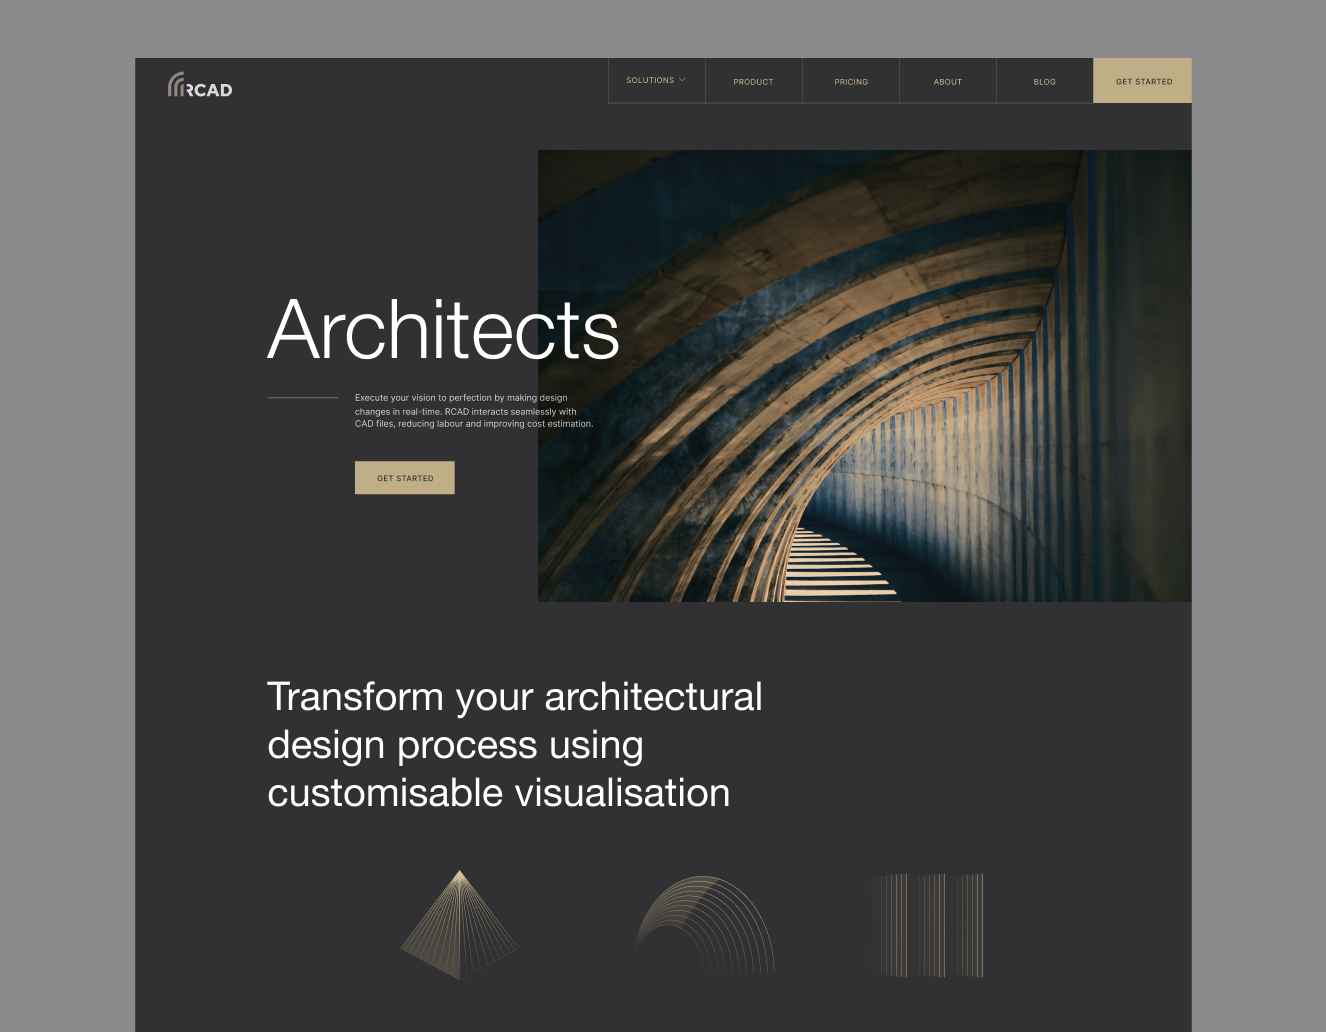Screen dimensions: 1326x1032
Task: Click the vertical lines illustration icon
Action: click(931, 925)
